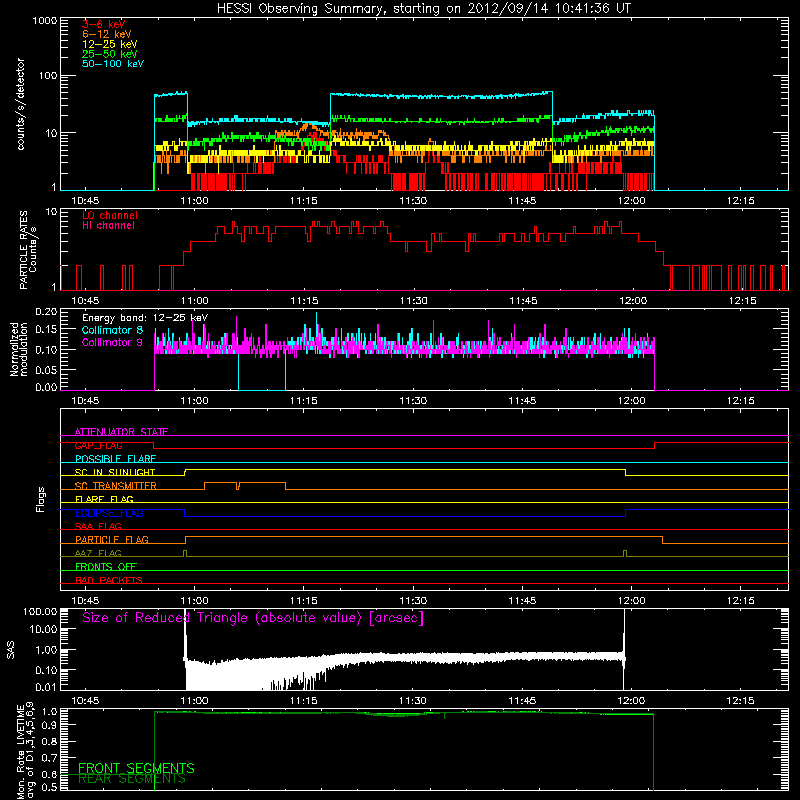Viewport: 800px width, 800px height.
Task: Click the "Energy band: 12-25 keV" annotation
Action: 145,318
